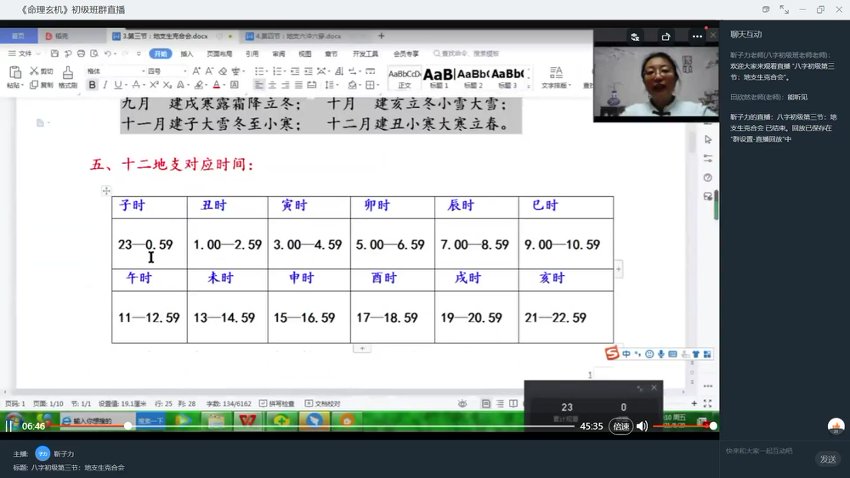The height and width of the screenshot is (478, 850).
Task: Insert a numbered list
Action: (x=279, y=71)
